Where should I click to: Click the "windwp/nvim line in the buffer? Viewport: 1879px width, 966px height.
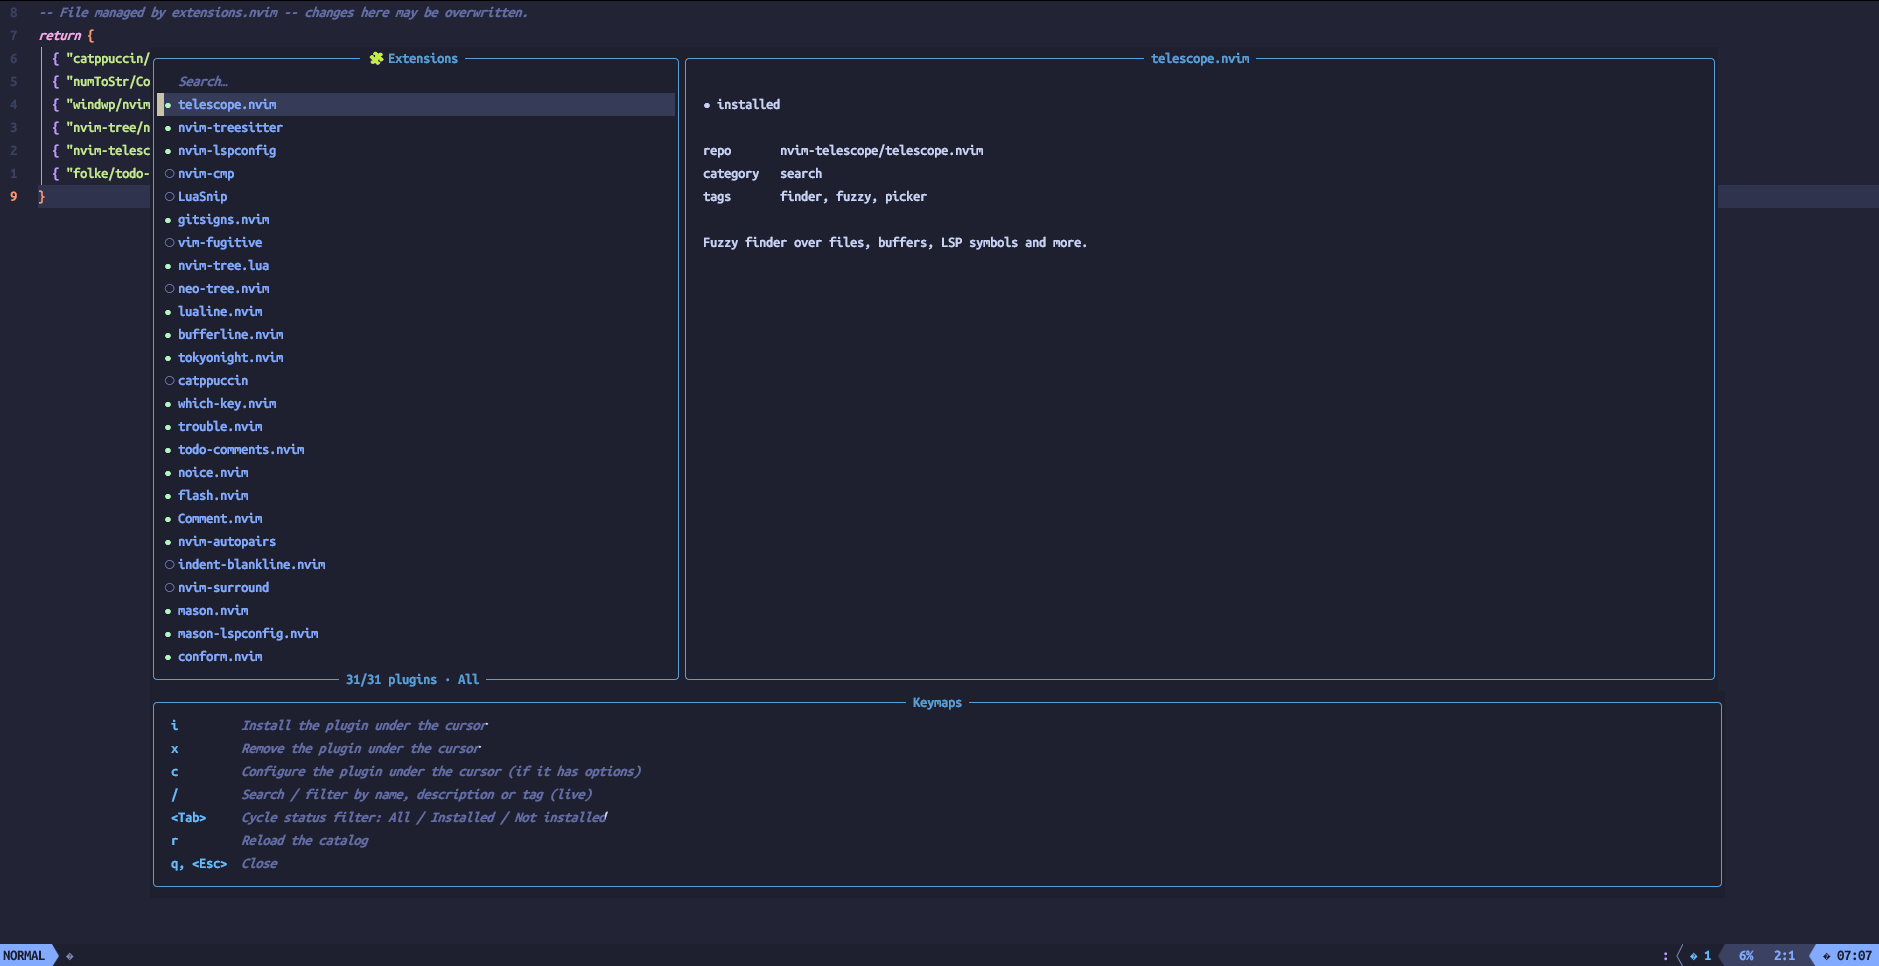(x=101, y=105)
